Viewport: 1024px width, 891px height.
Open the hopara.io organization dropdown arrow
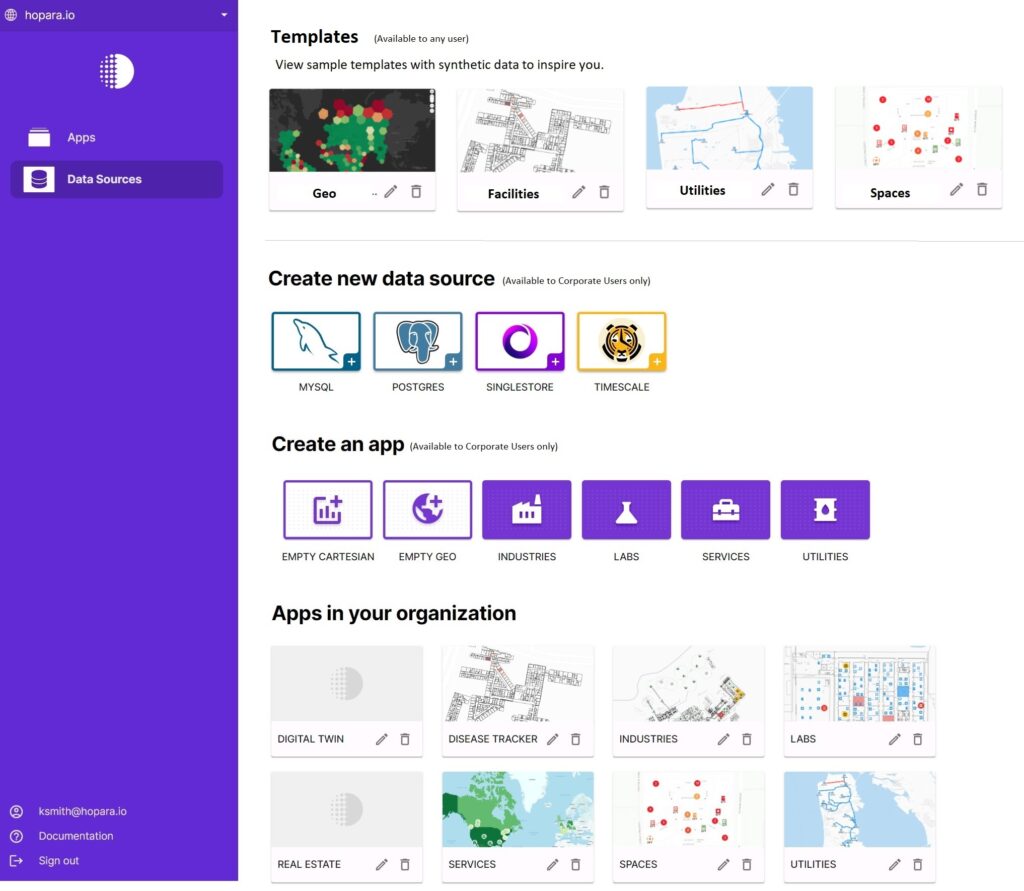coord(224,14)
